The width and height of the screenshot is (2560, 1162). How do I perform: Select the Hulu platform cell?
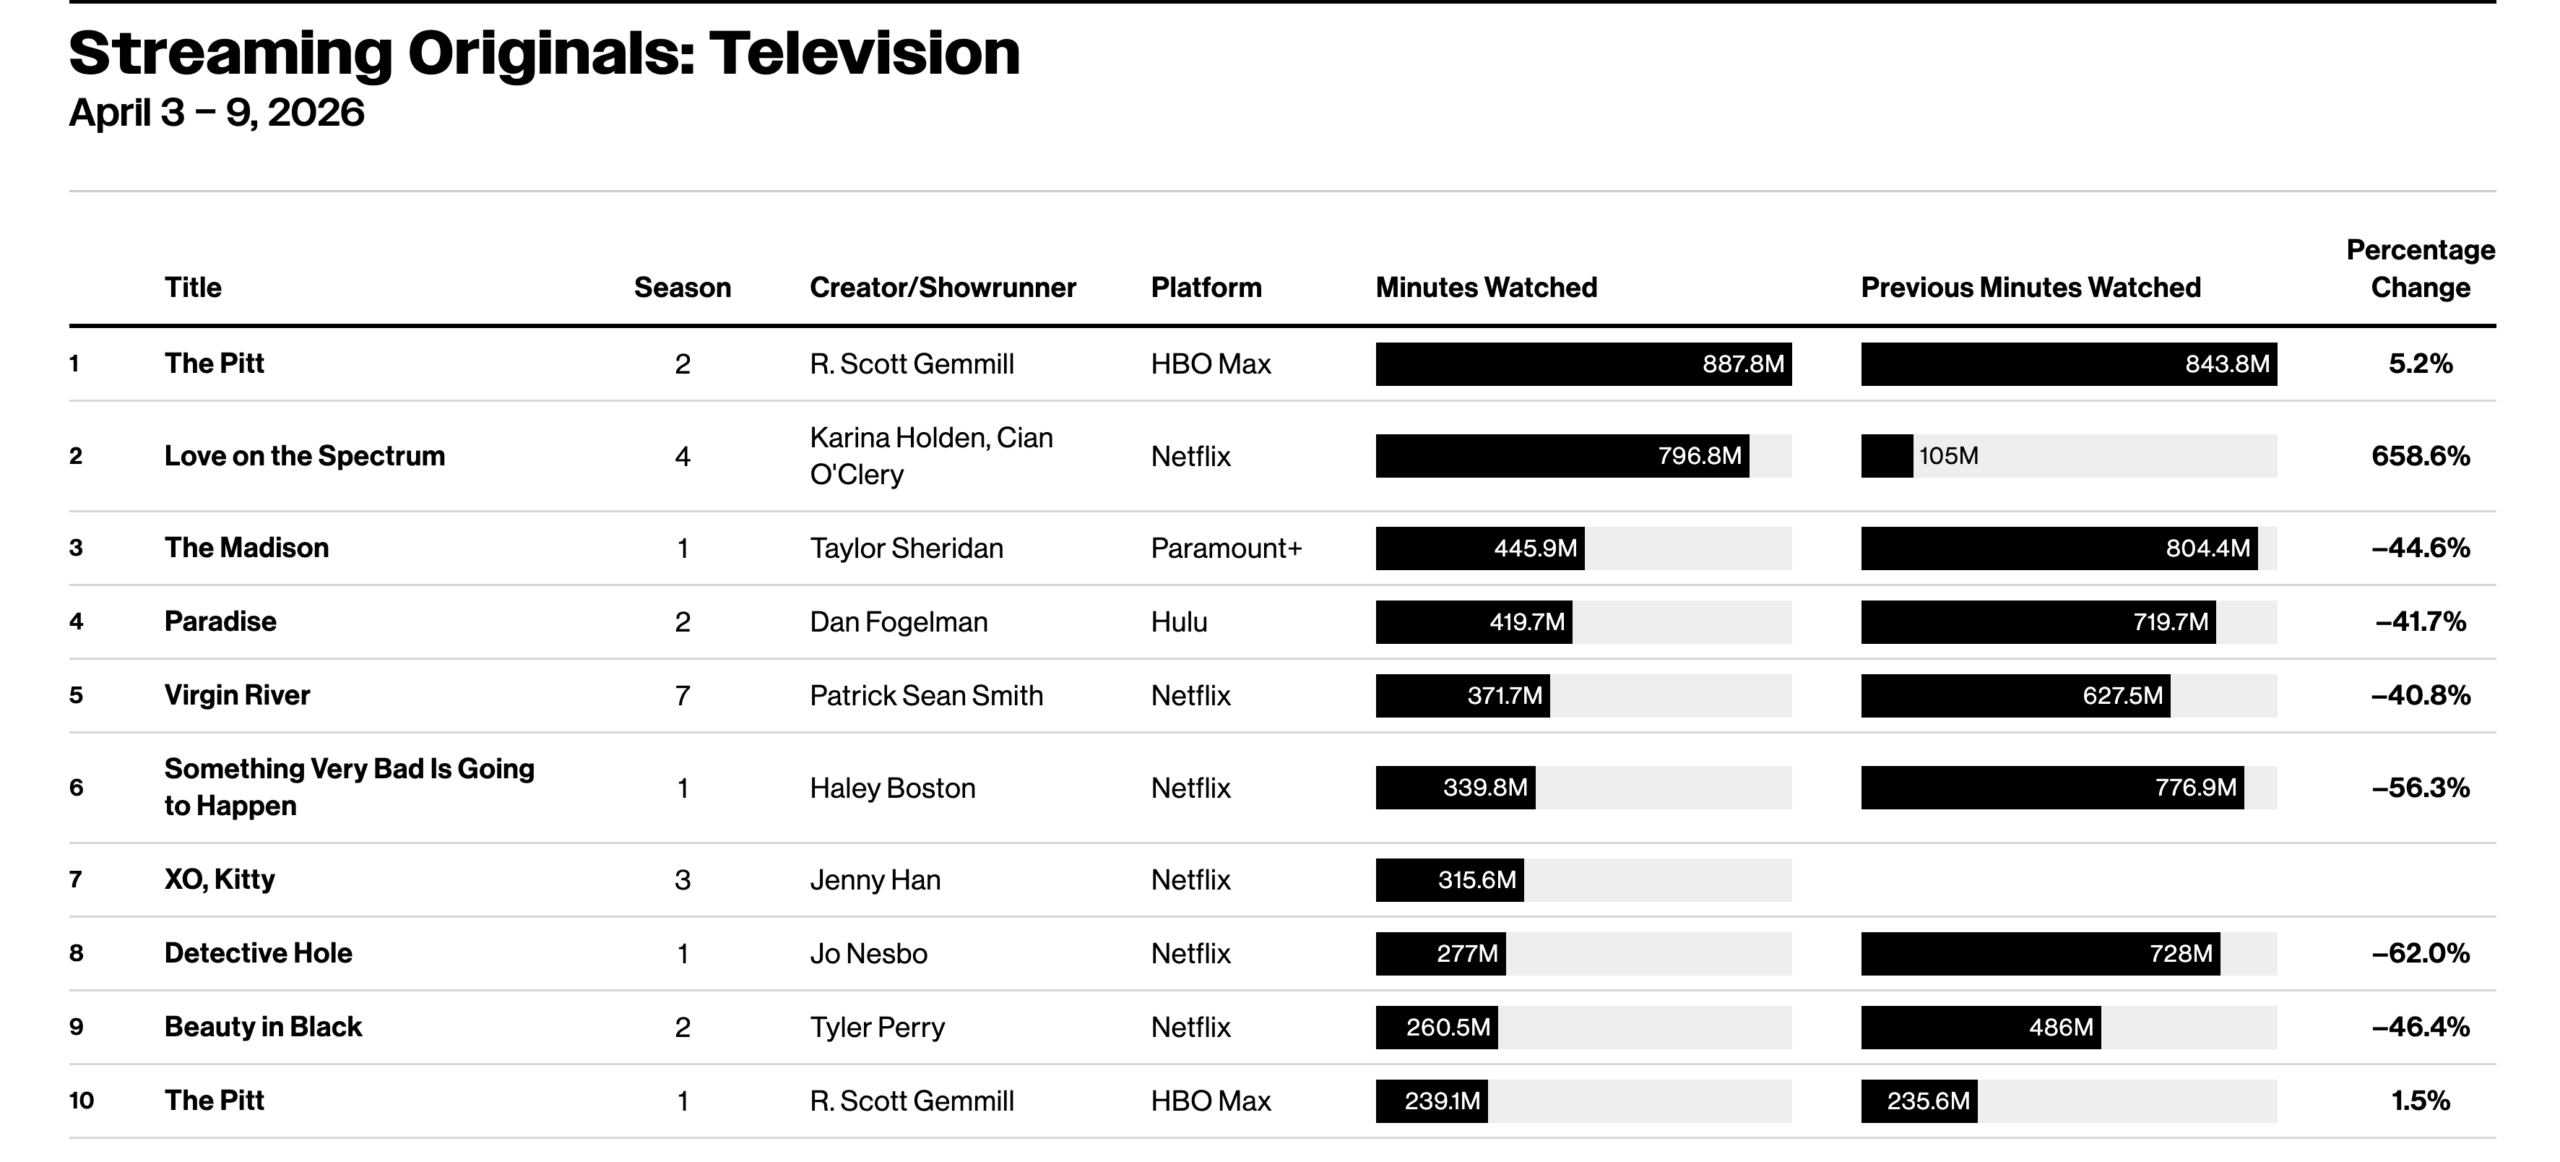(1179, 622)
